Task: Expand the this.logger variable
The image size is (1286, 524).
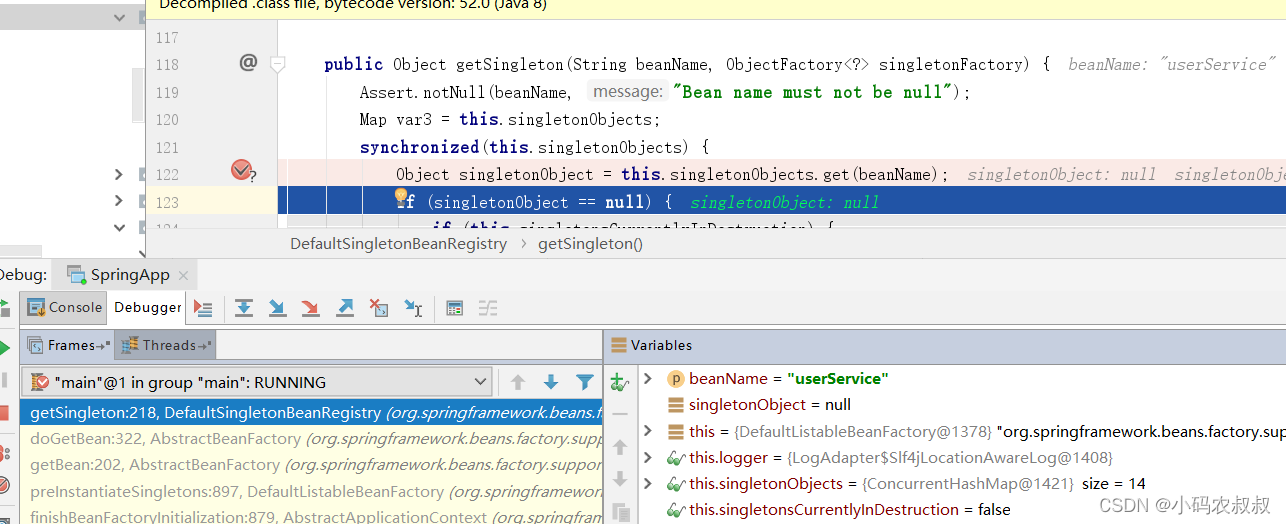Action: click(648, 457)
